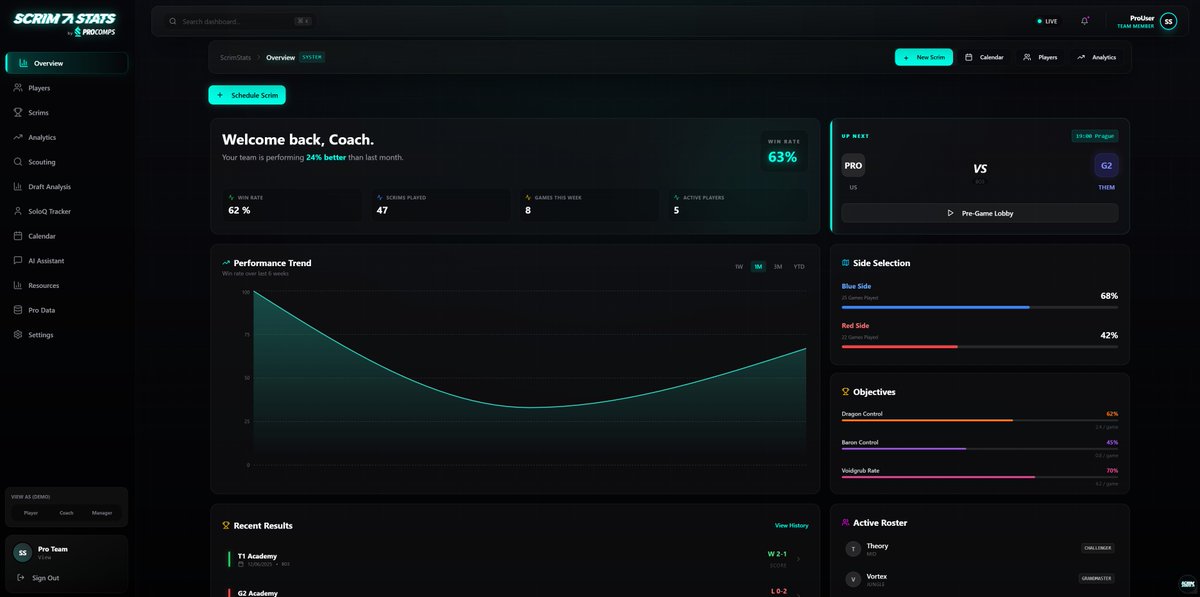Expand the T1 Academy result chevron

[x=798, y=559]
